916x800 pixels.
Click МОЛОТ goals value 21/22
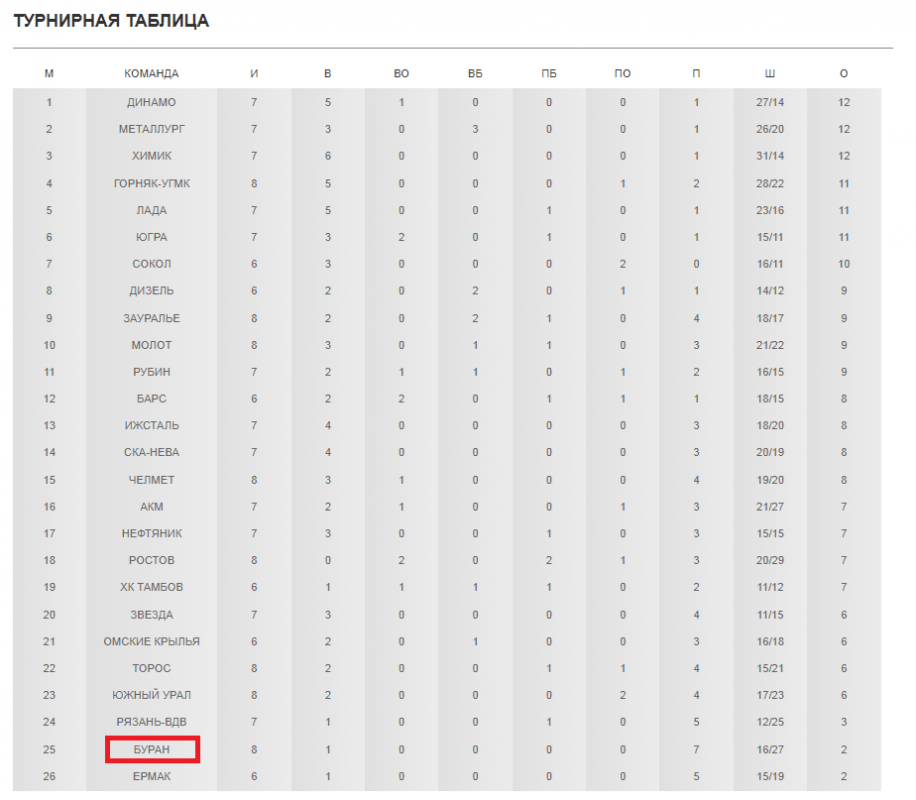coord(770,345)
